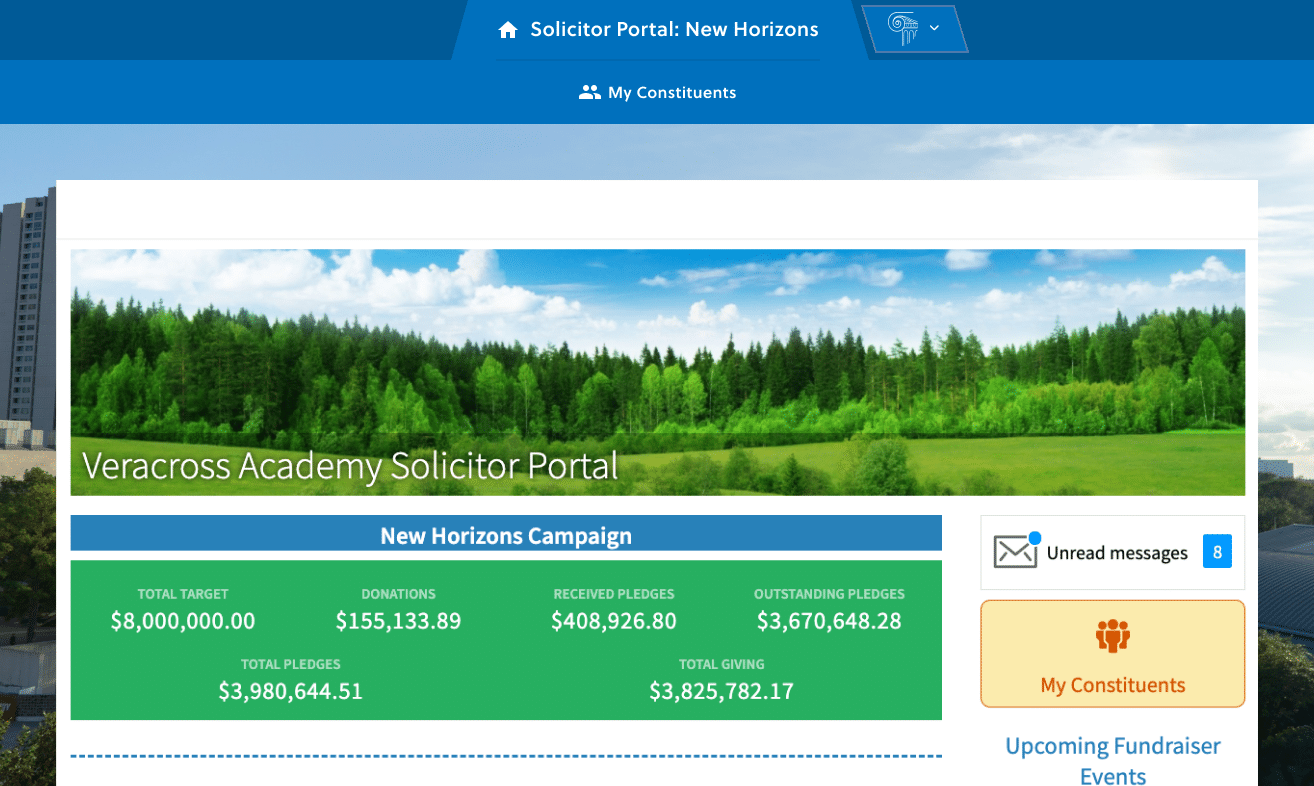Click the people icon beside My Constituents

[590, 92]
